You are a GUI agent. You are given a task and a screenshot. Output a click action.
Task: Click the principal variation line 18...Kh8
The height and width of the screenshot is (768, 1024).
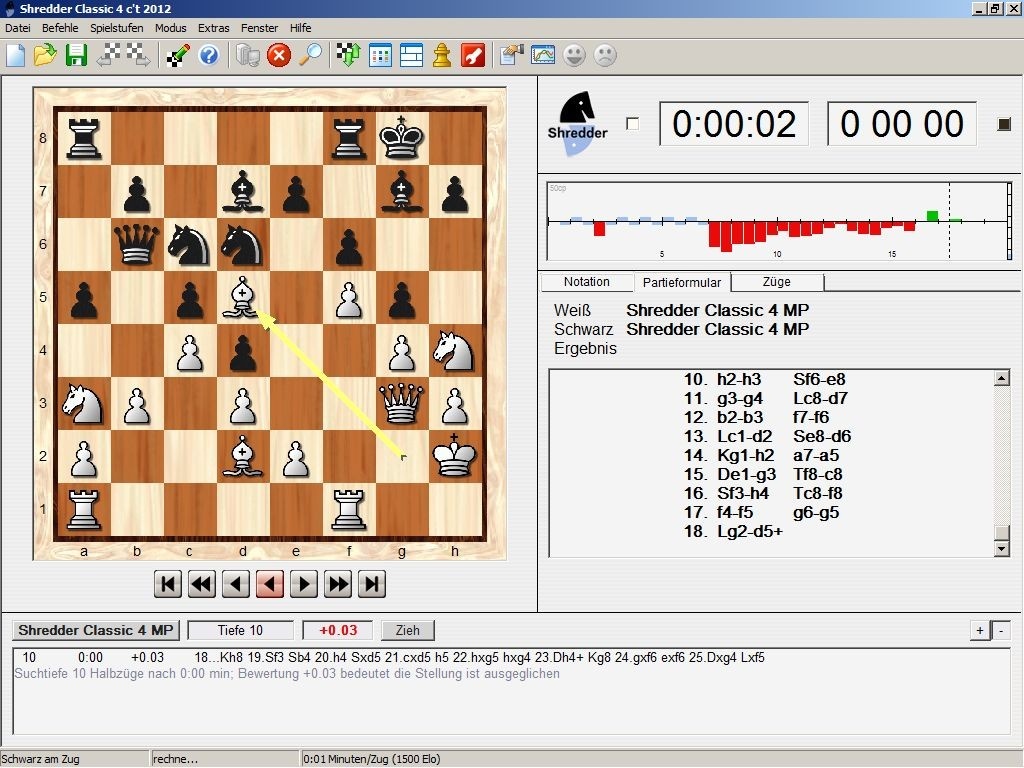point(479,658)
